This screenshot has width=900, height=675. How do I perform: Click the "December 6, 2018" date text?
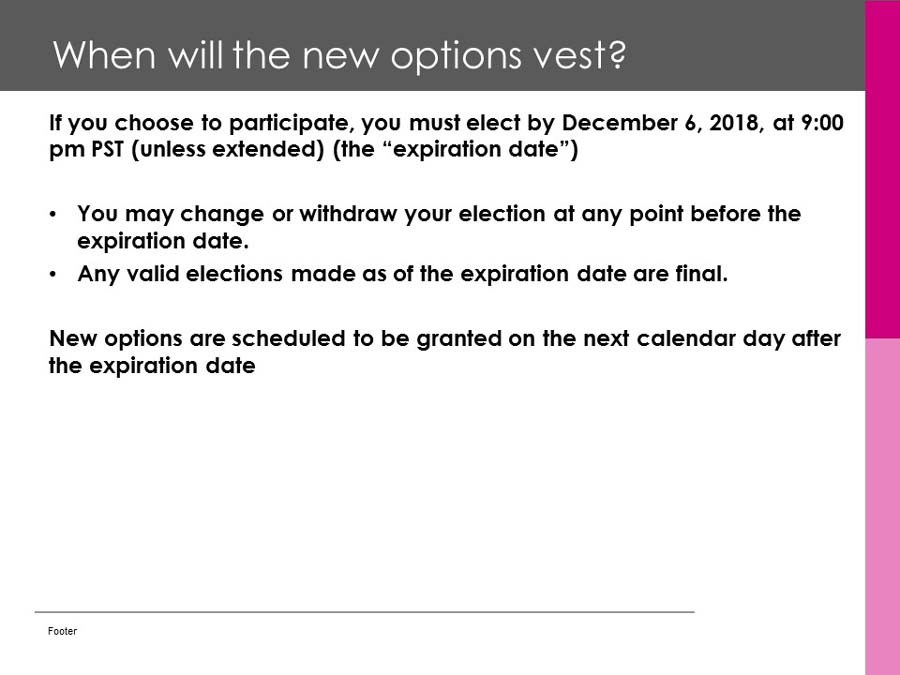tap(649, 124)
